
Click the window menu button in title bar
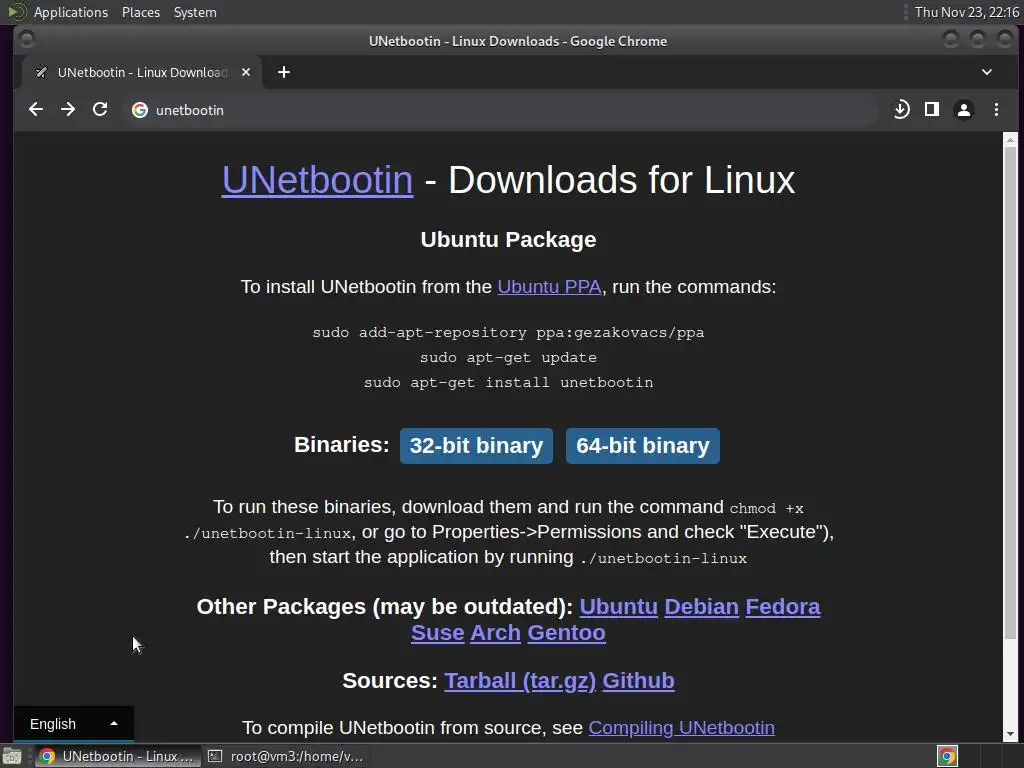pos(27,40)
